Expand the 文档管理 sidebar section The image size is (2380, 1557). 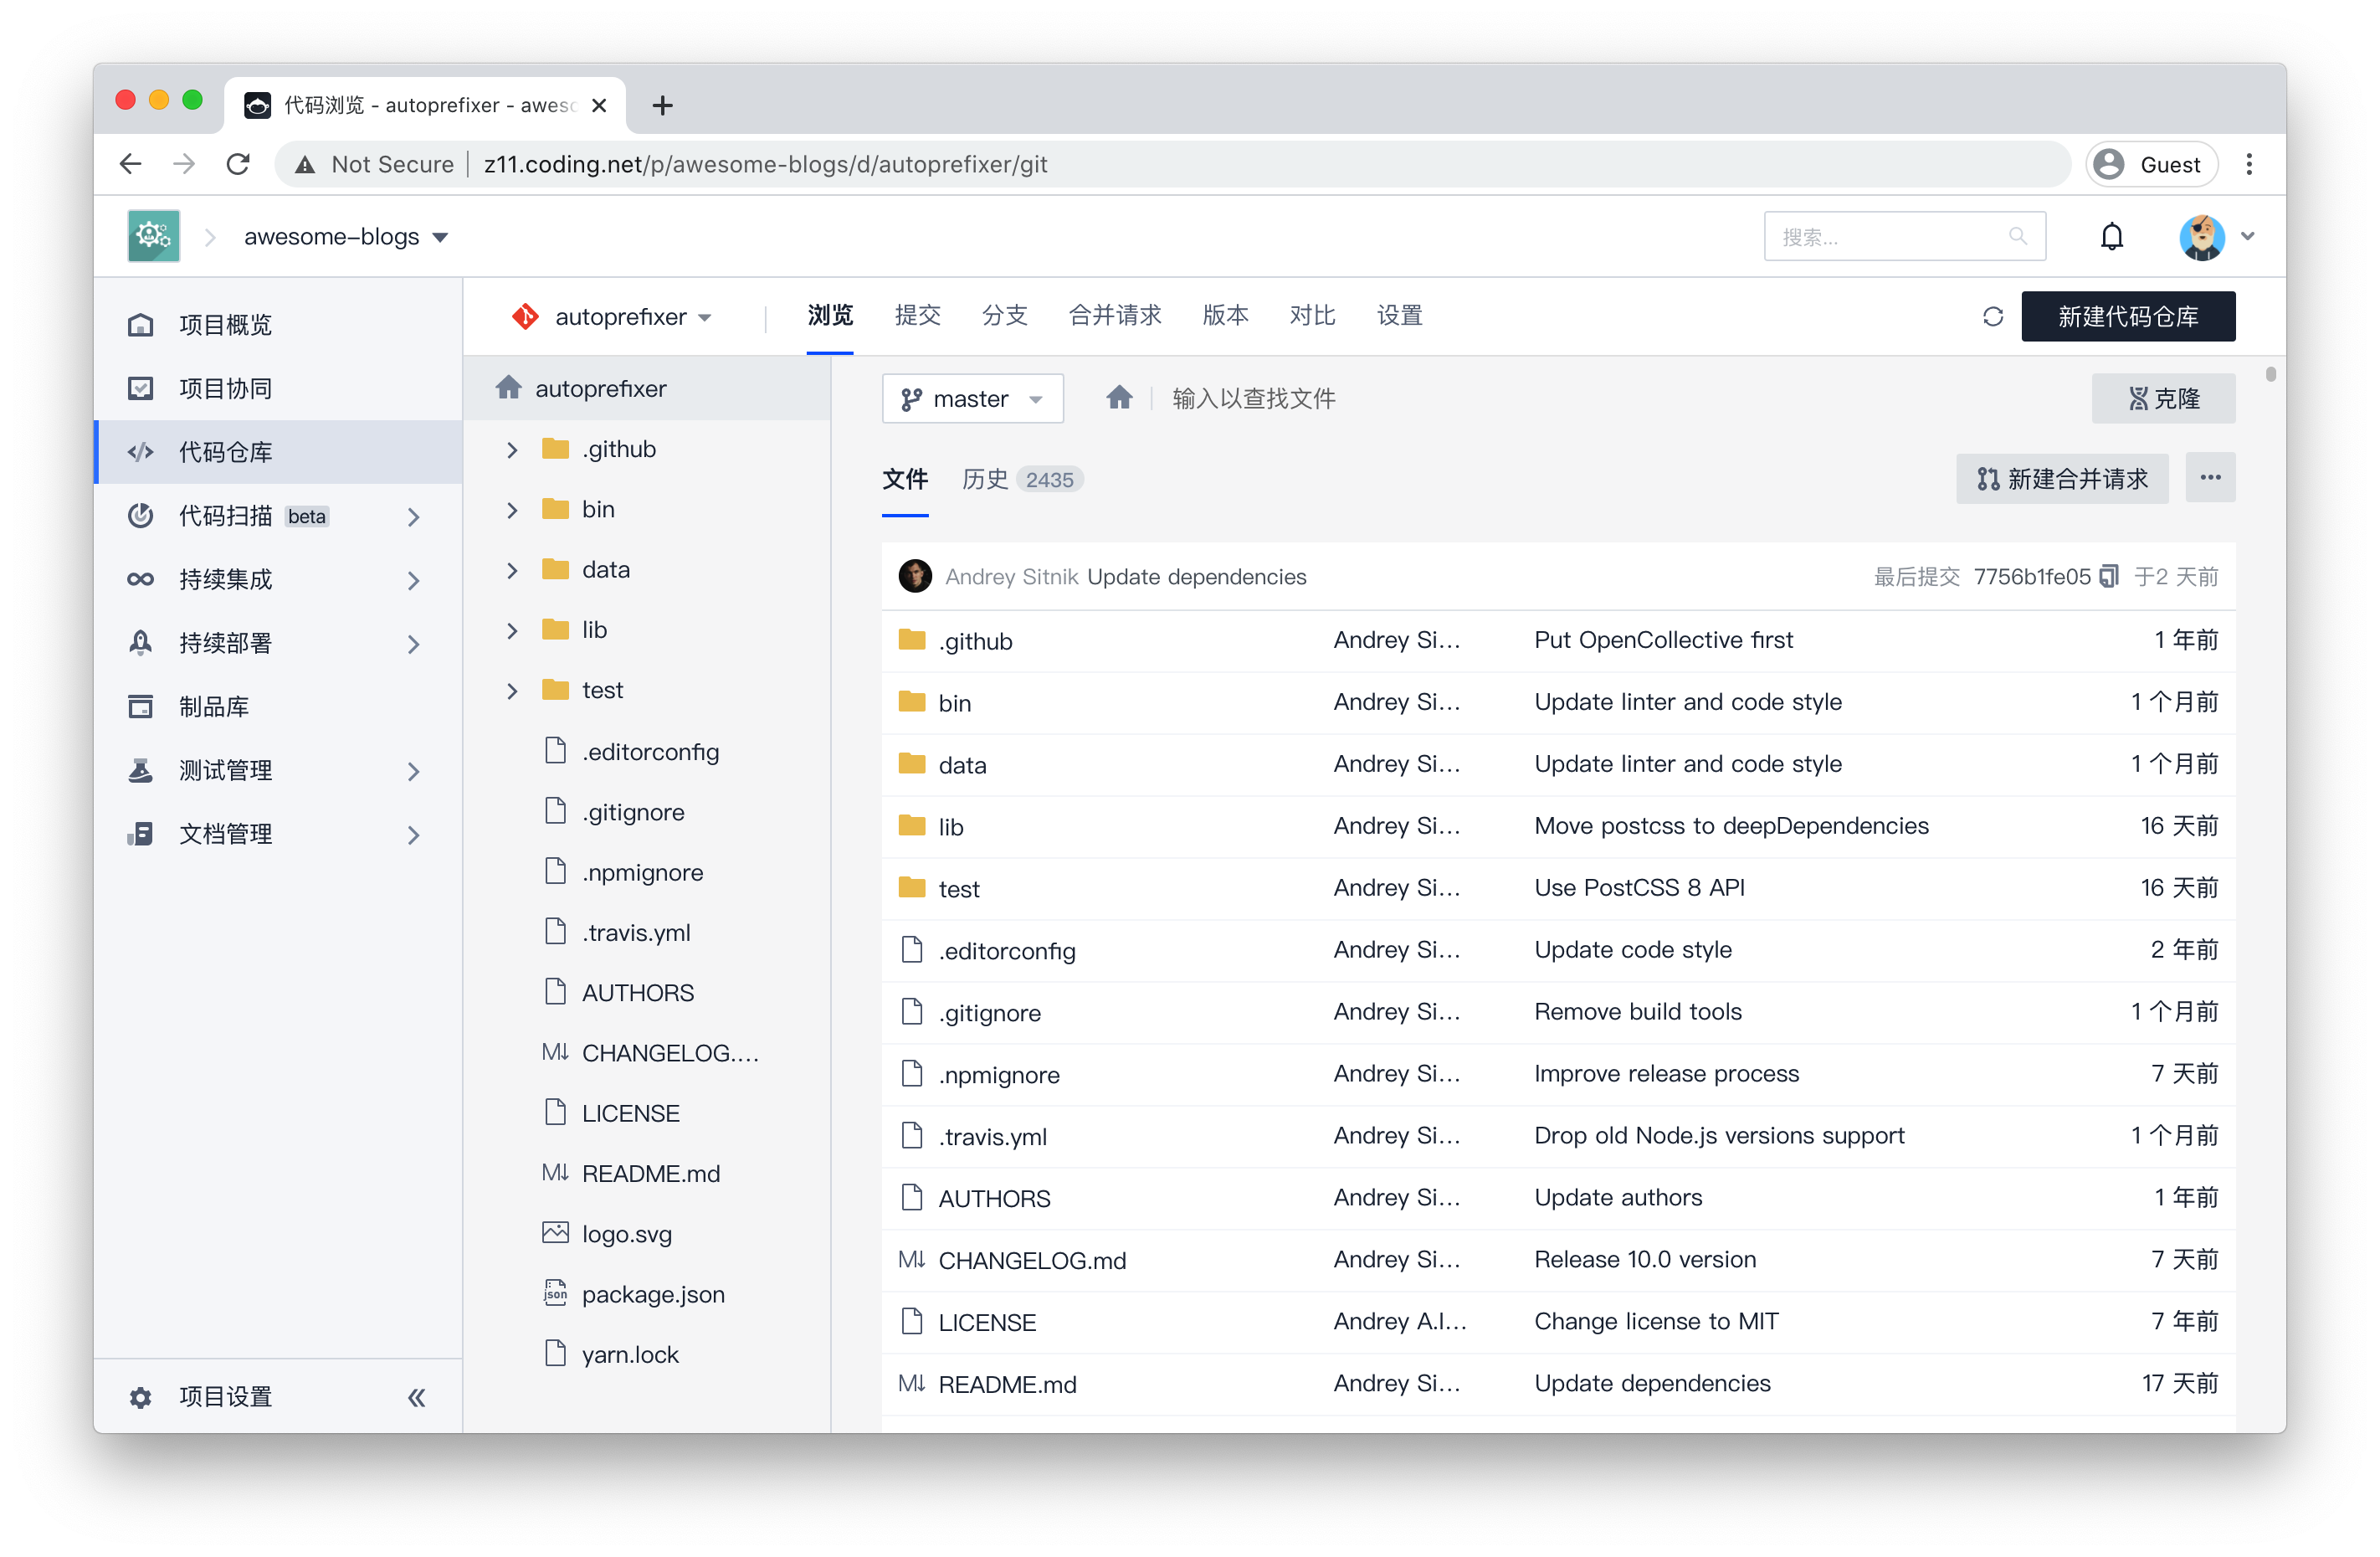[413, 835]
